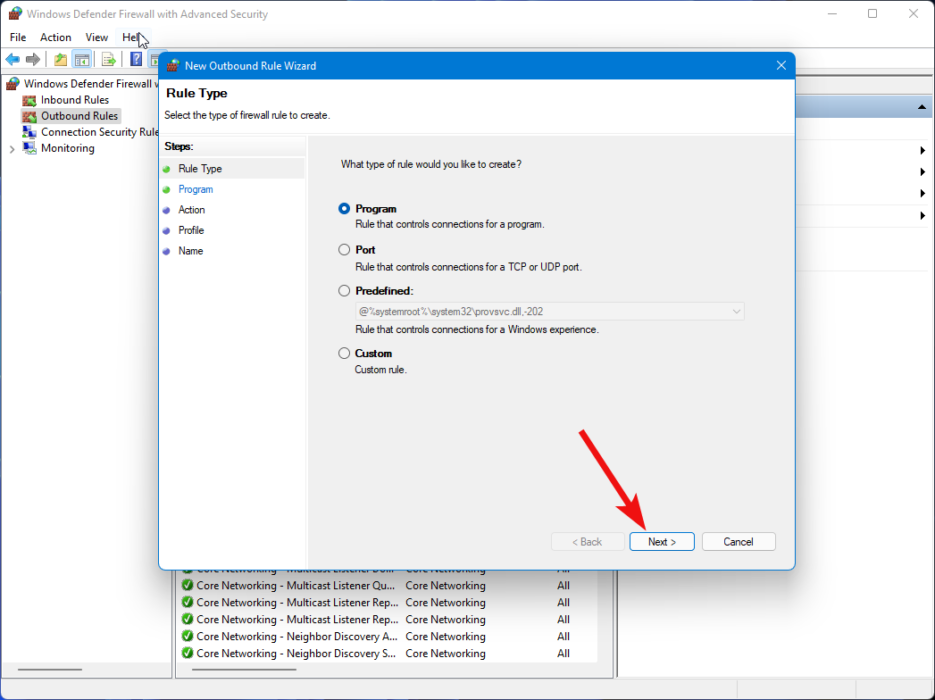935x700 pixels.
Task: Click the Inbound Rules firewall icon
Action: (29, 100)
